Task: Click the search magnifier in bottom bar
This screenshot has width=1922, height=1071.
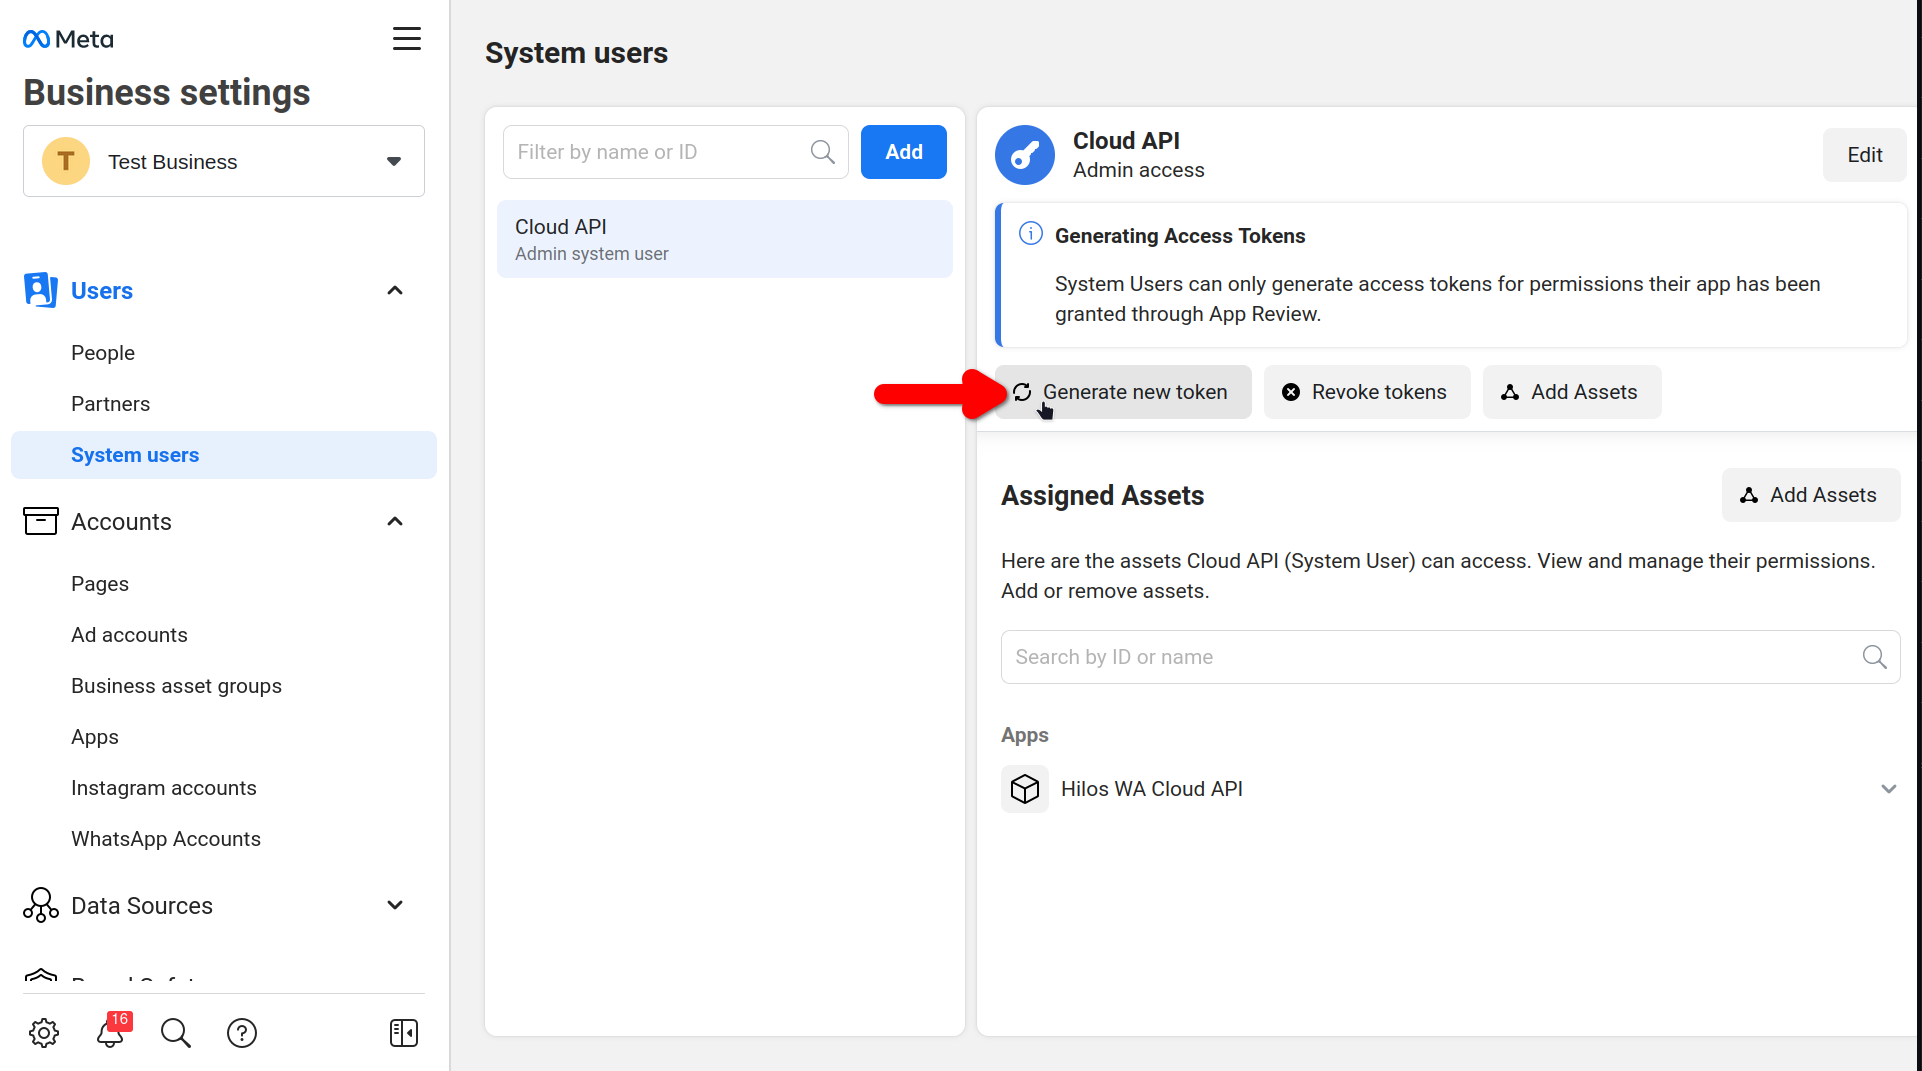Action: point(176,1033)
